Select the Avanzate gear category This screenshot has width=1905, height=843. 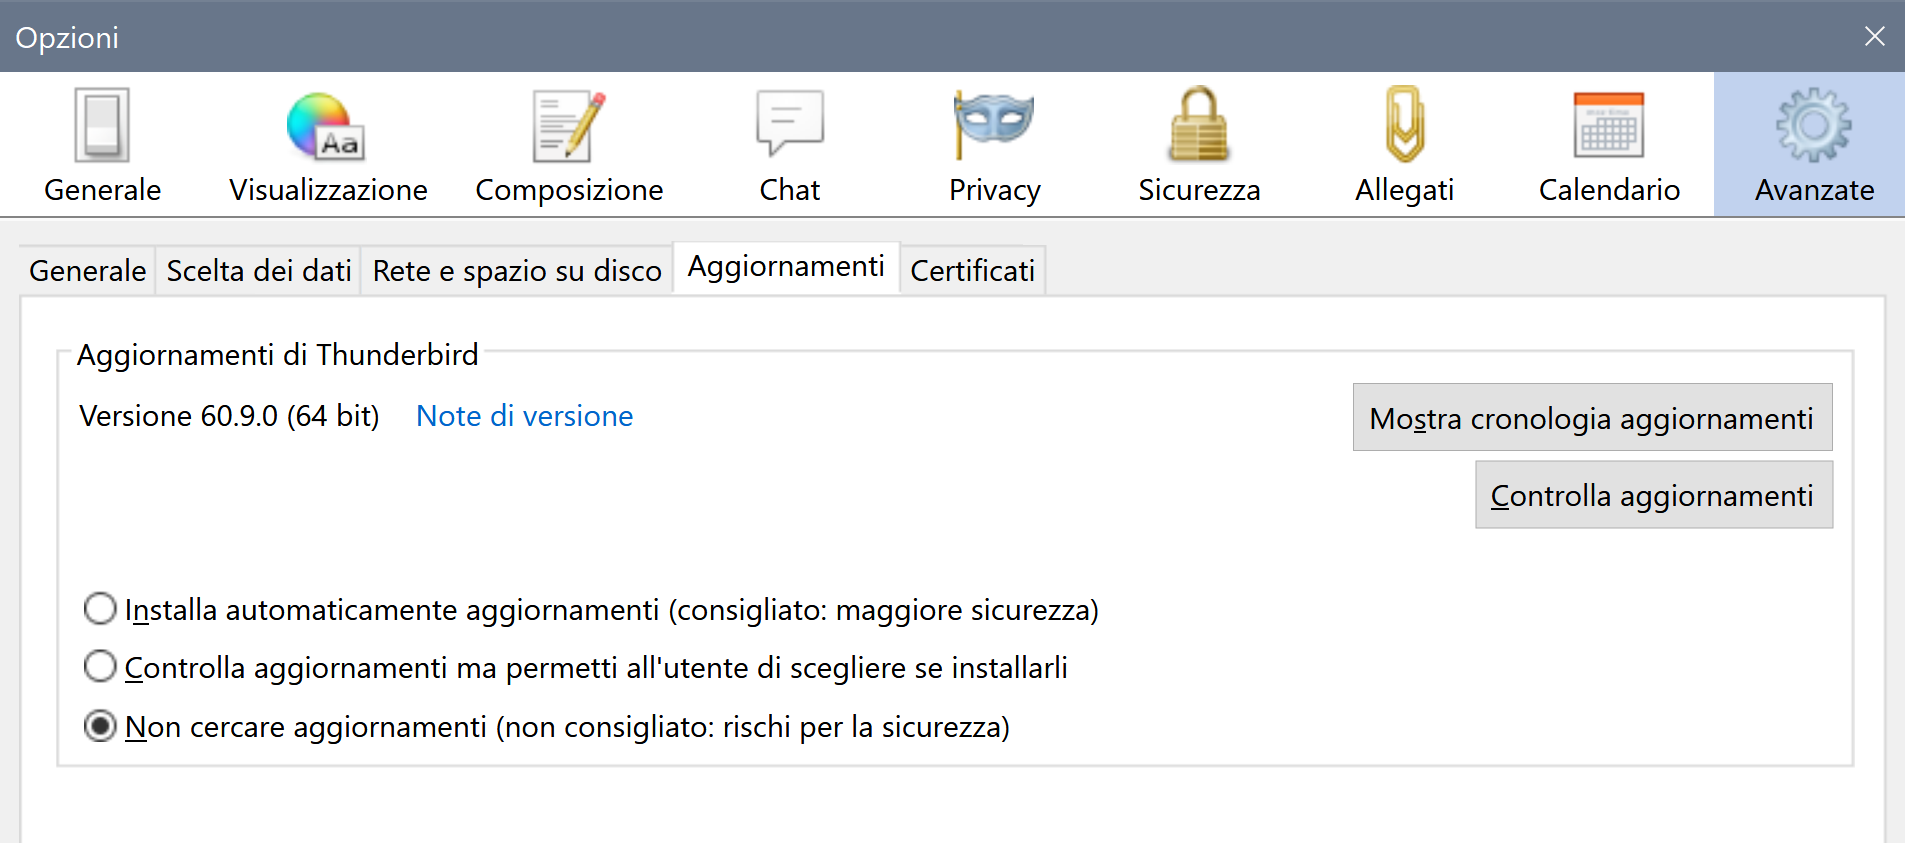tap(1814, 145)
